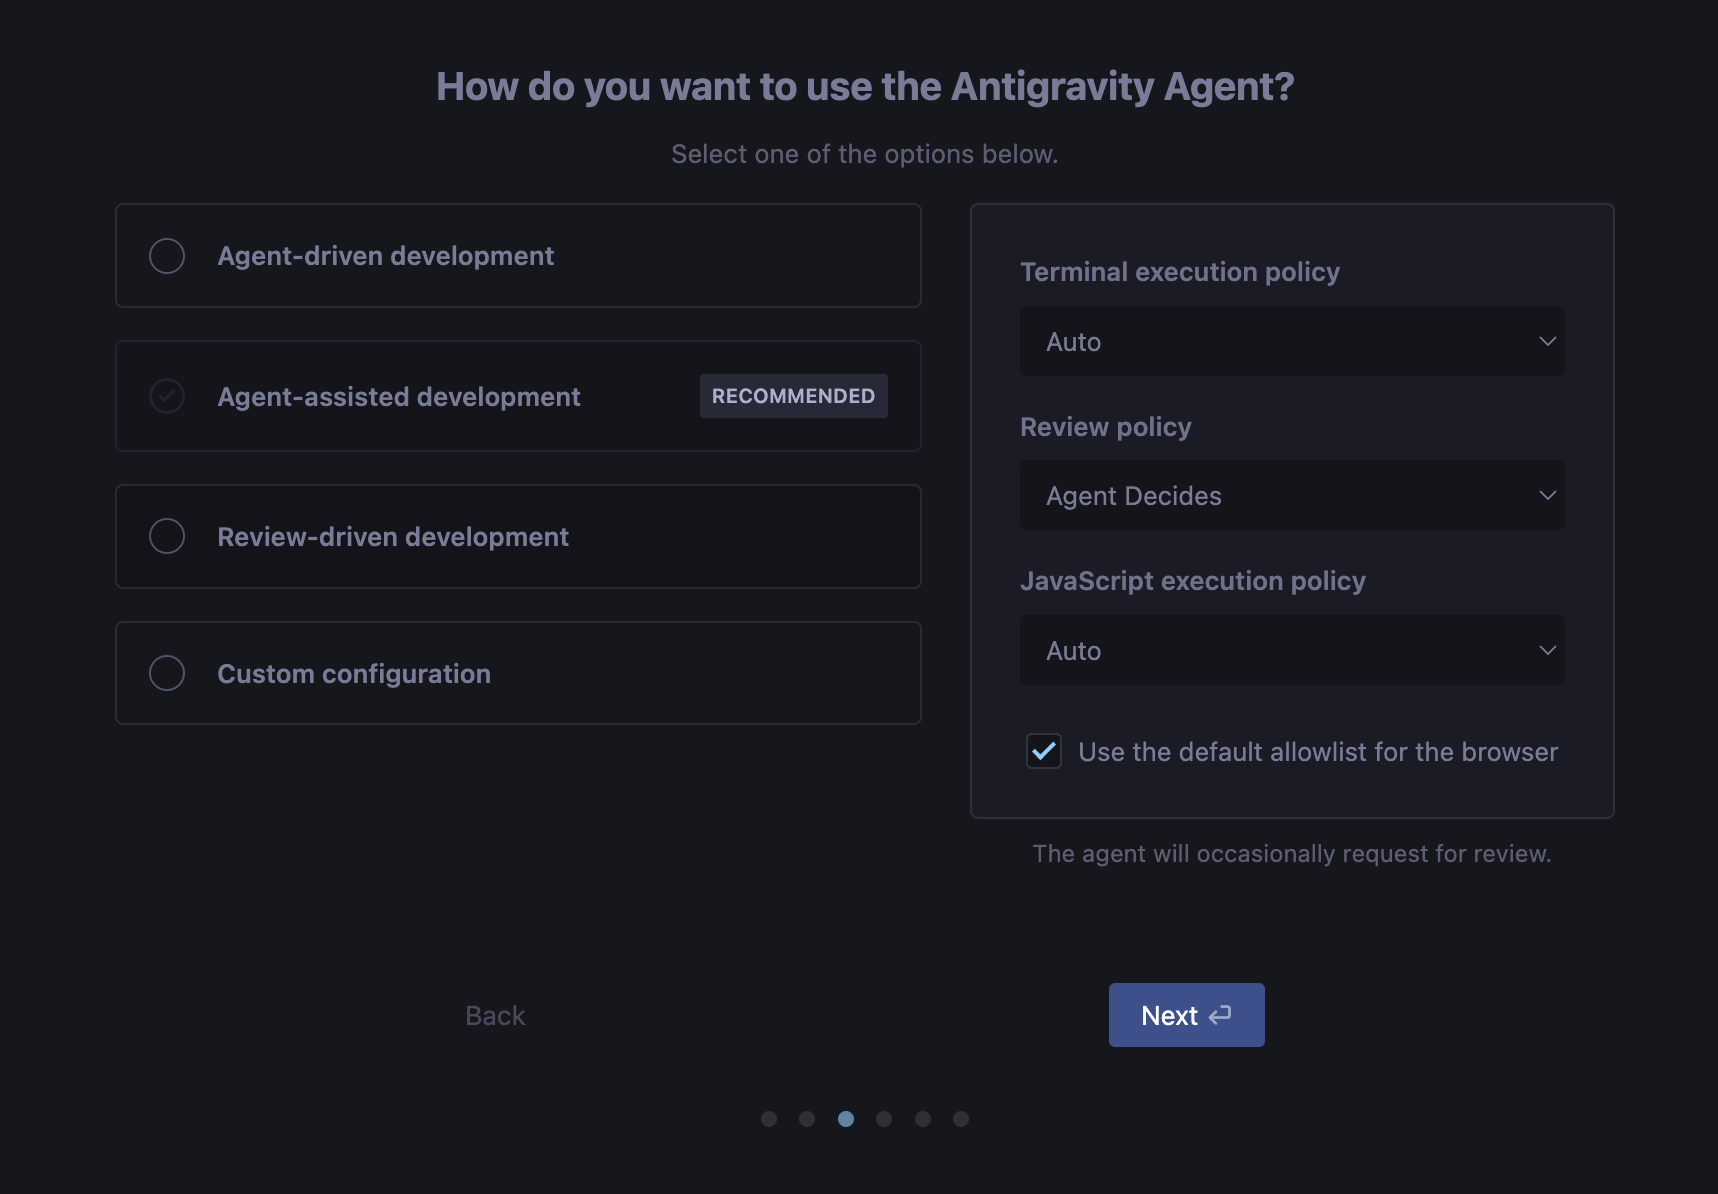Jump to first step pagination dot

(x=769, y=1119)
